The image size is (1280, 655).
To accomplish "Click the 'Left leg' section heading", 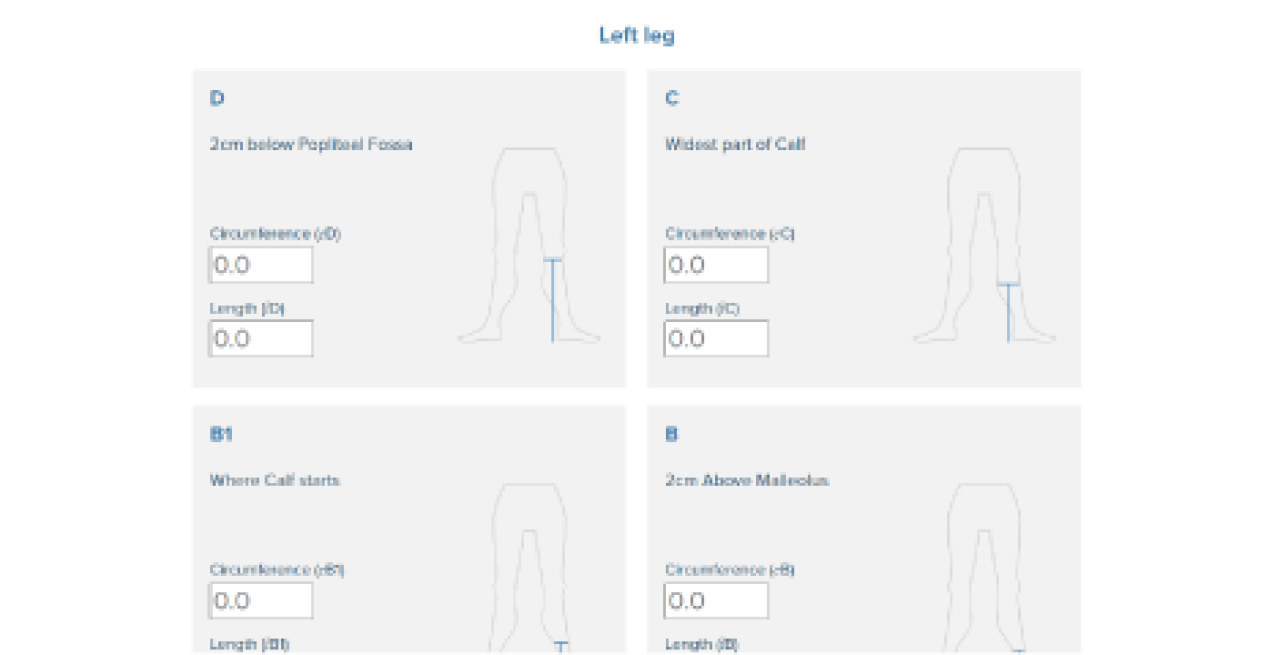I will (x=637, y=36).
